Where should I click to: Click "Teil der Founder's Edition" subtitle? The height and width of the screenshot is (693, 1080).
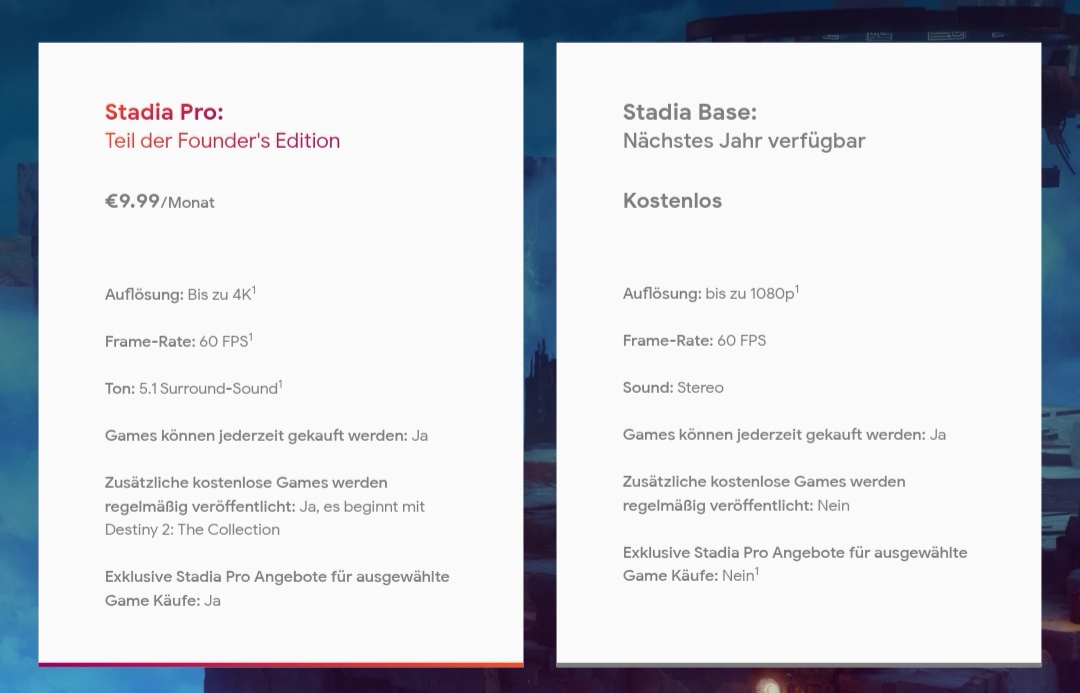222,141
